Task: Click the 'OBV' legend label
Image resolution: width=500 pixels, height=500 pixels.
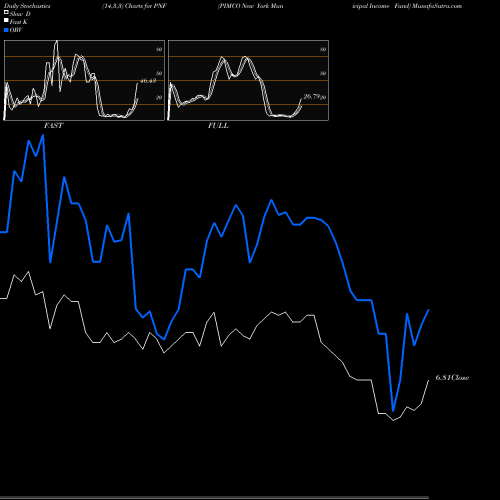Action: click(x=16, y=30)
